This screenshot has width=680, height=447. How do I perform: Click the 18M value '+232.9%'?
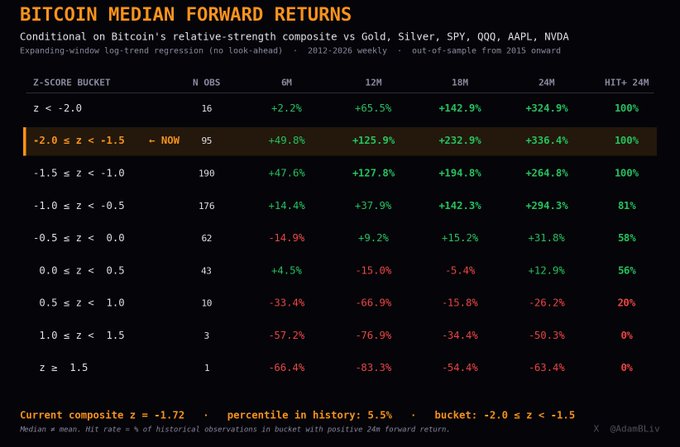(460, 140)
